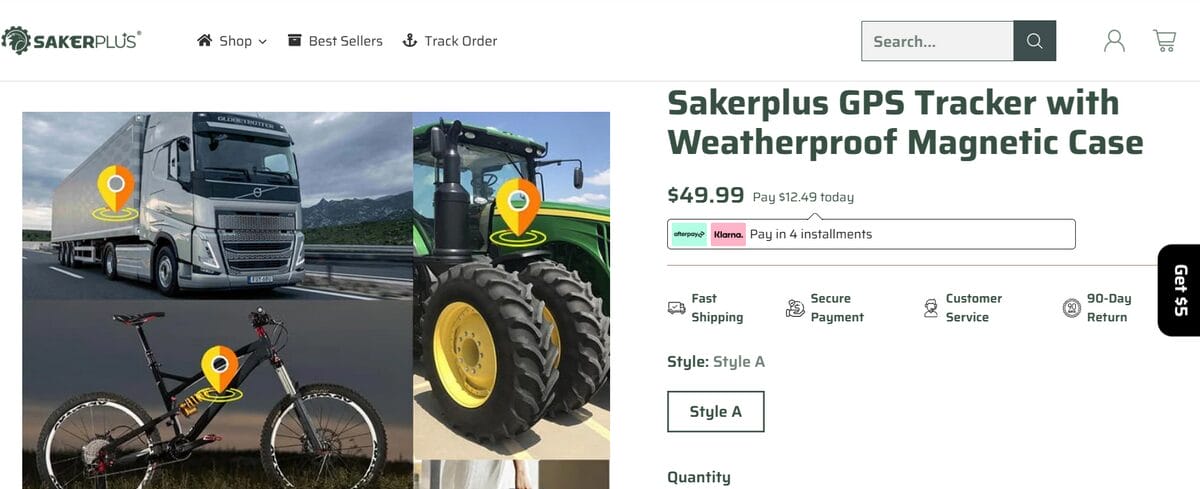Screen dimensions: 1200x489
Task: Open the user account icon
Action: [1114, 41]
